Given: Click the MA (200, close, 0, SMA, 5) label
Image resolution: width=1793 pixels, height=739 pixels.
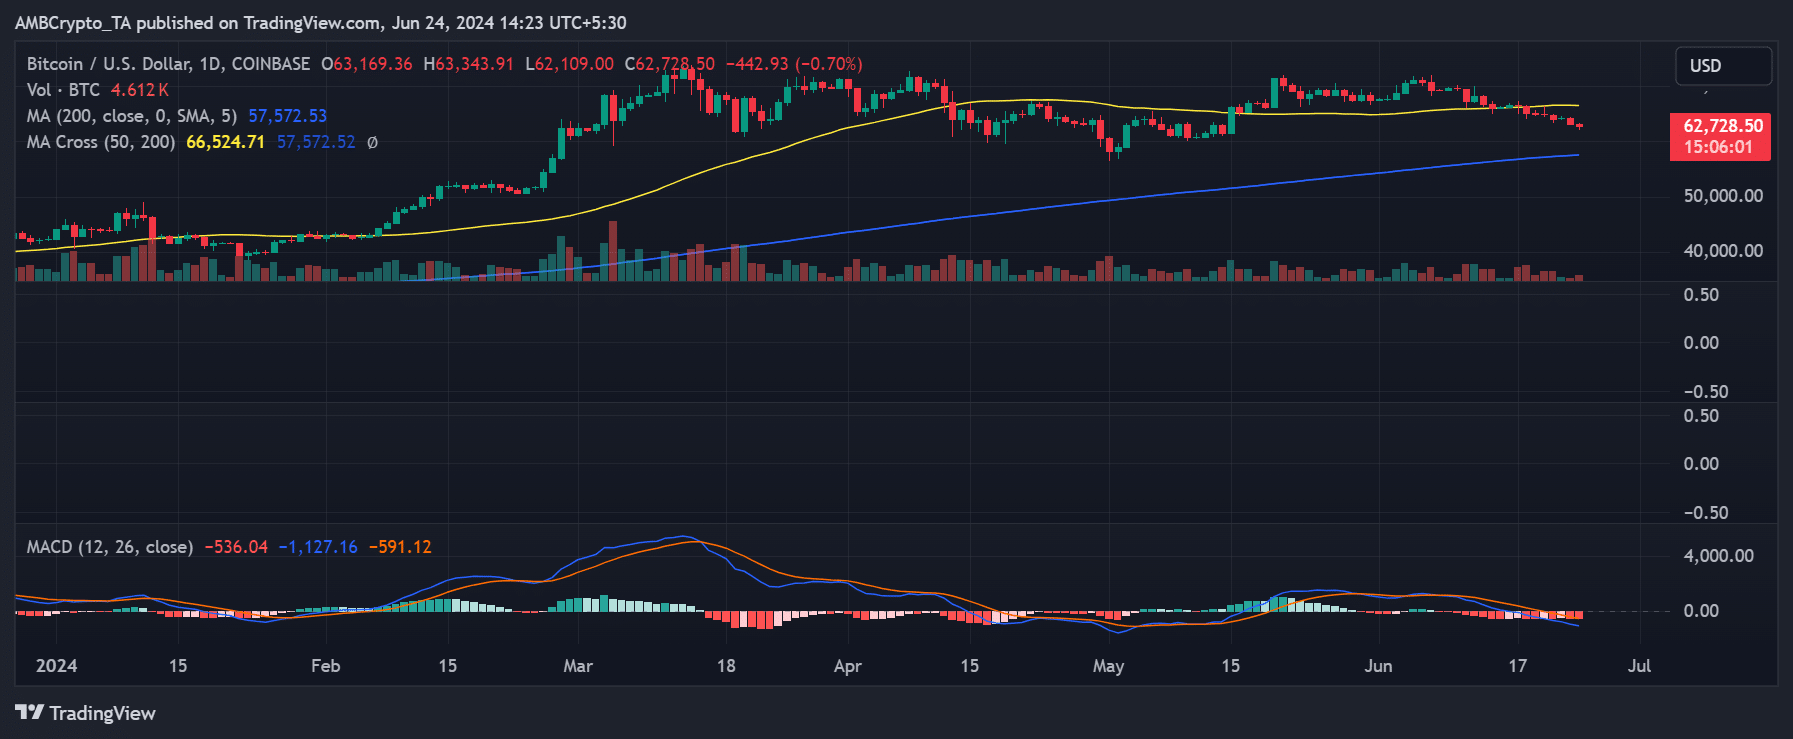Looking at the screenshot, I should point(132,116).
